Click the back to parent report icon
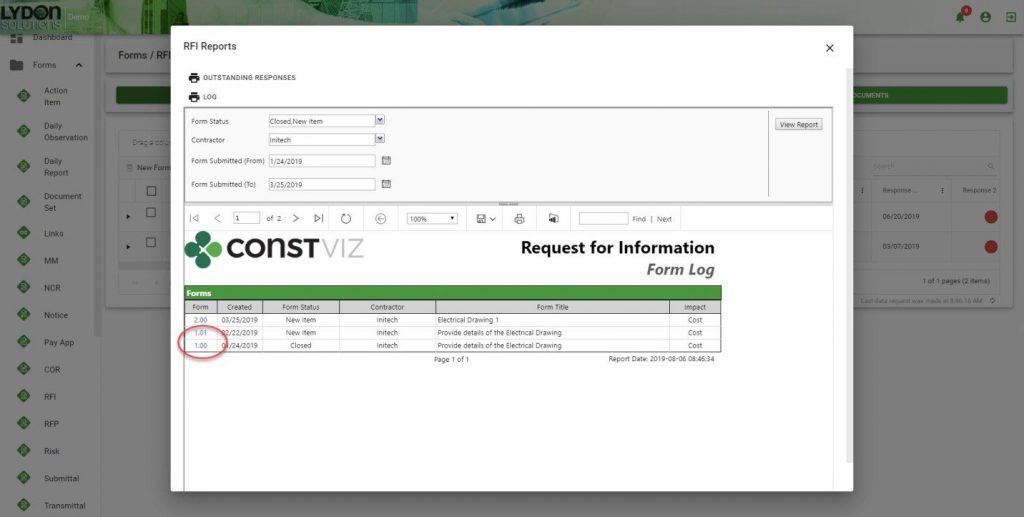 pyautogui.click(x=380, y=218)
